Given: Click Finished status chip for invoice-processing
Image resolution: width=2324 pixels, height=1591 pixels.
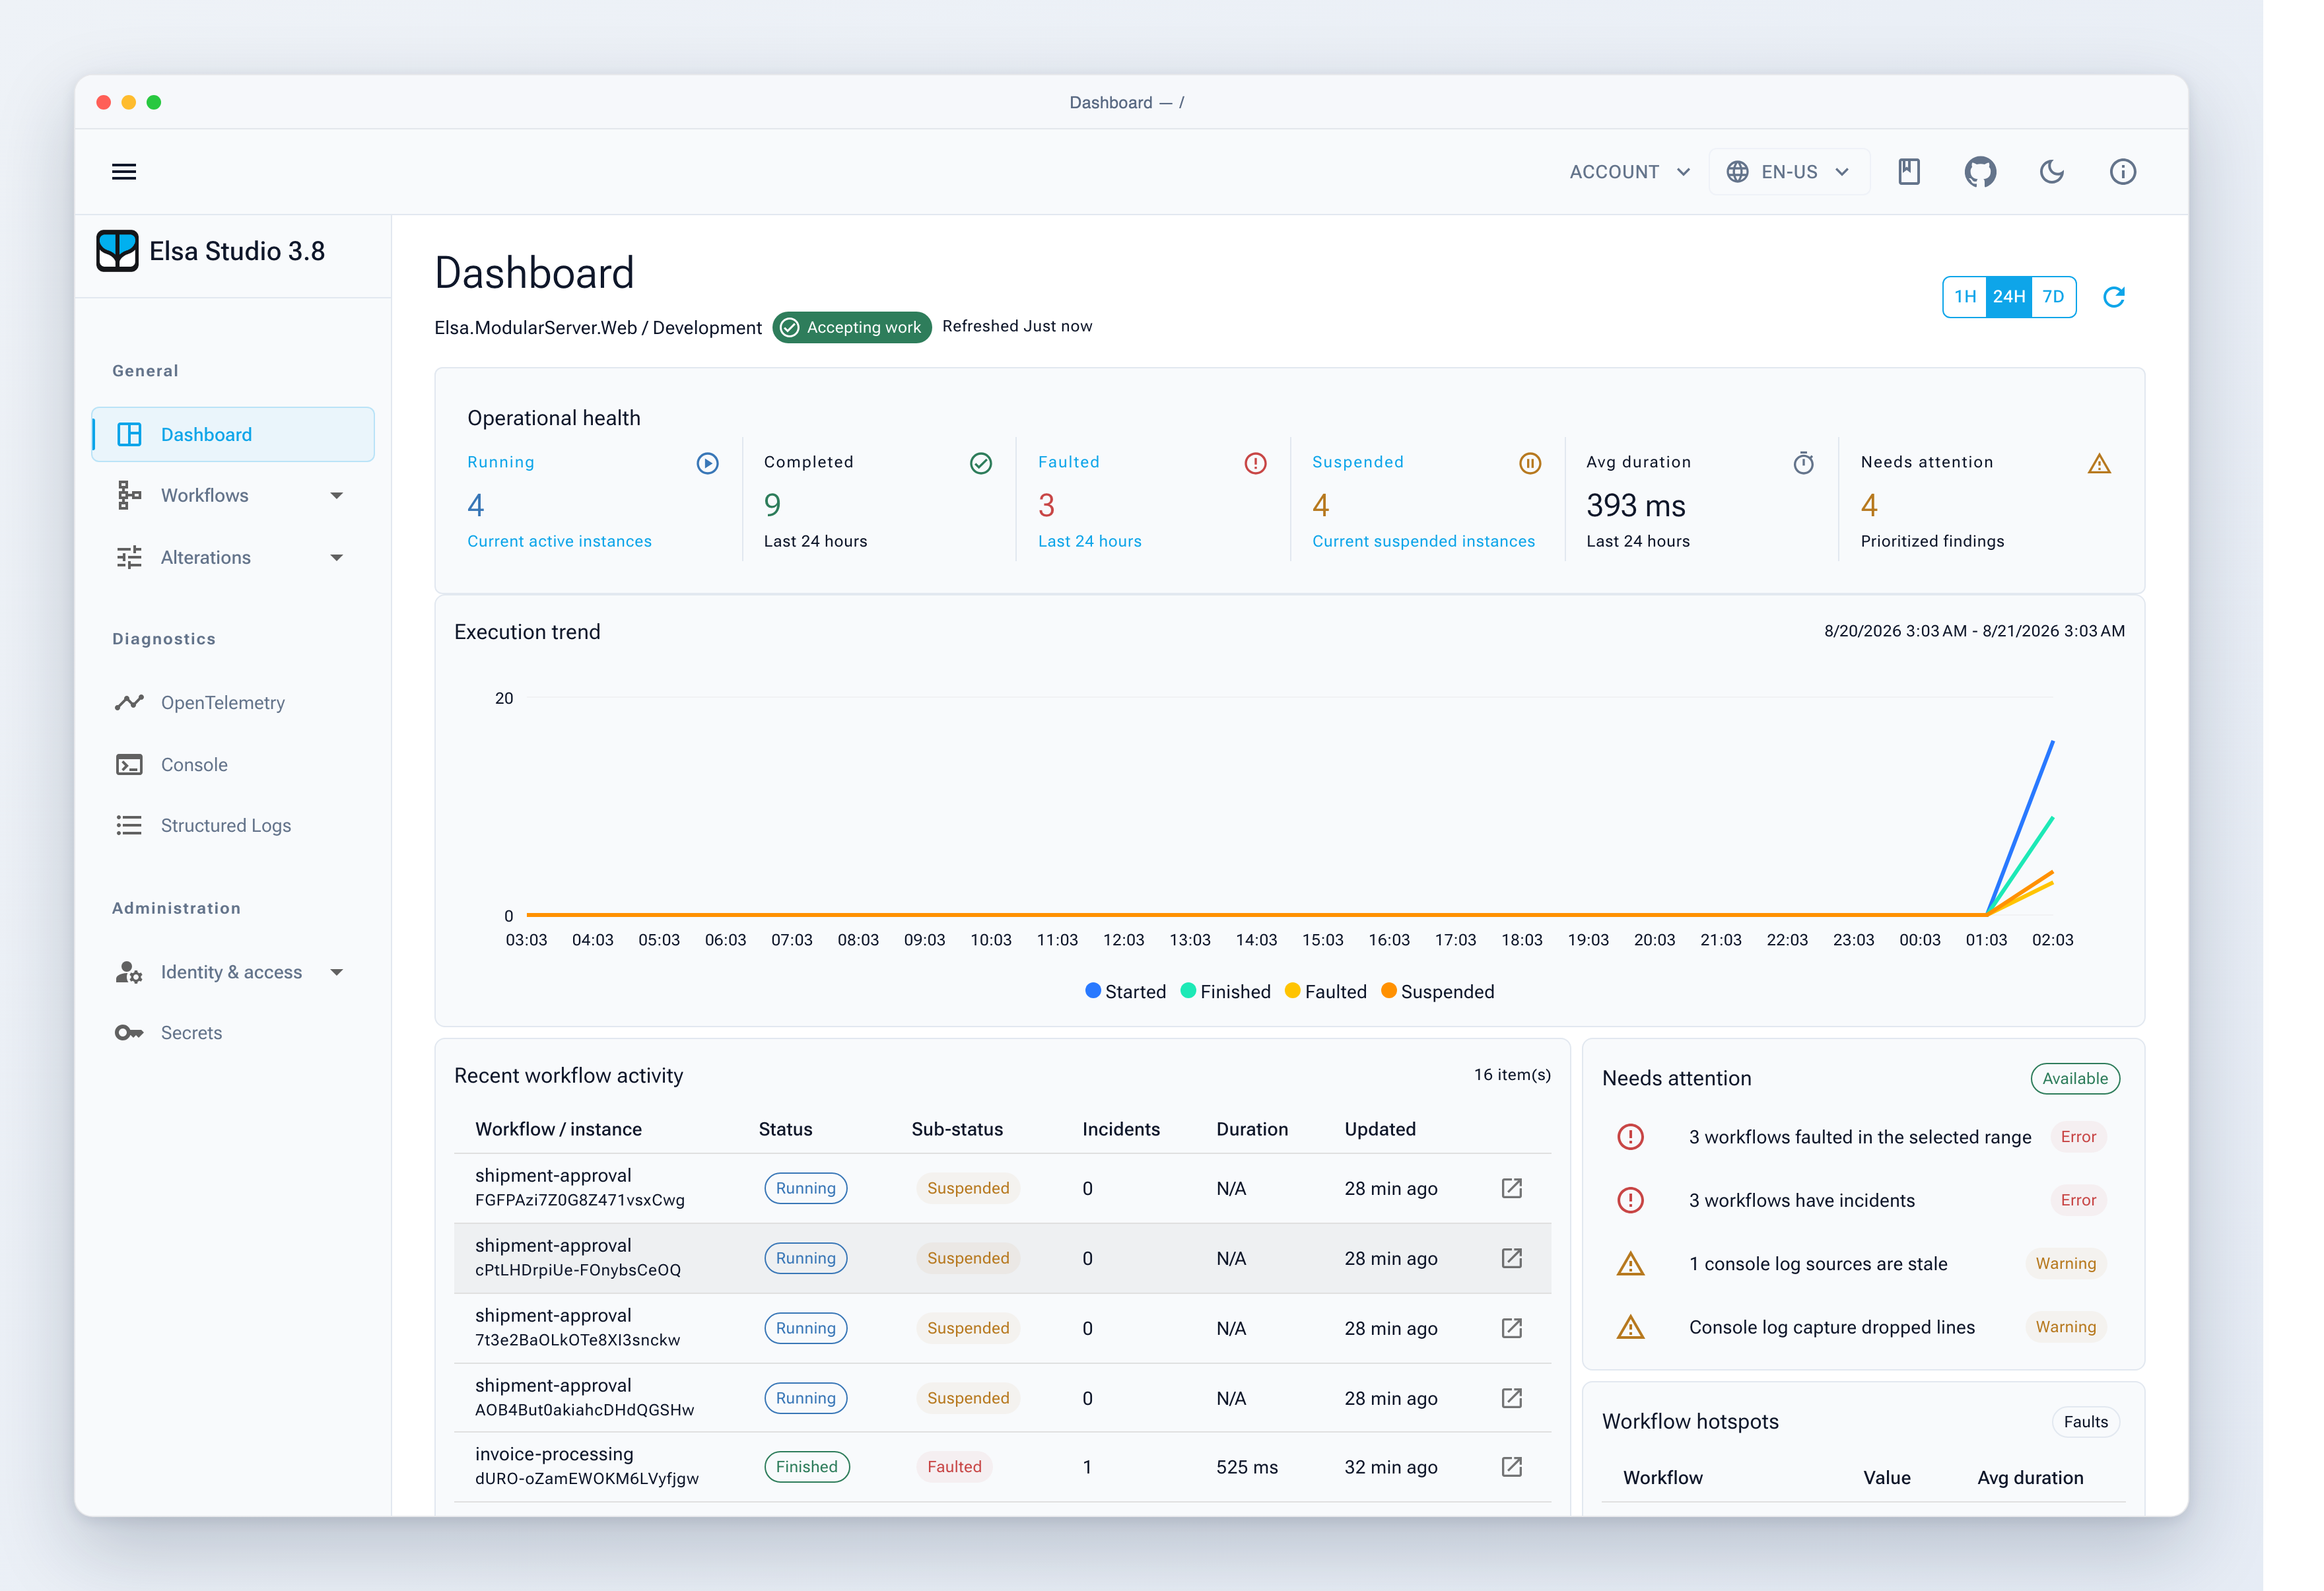Looking at the screenshot, I should pos(806,1466).
